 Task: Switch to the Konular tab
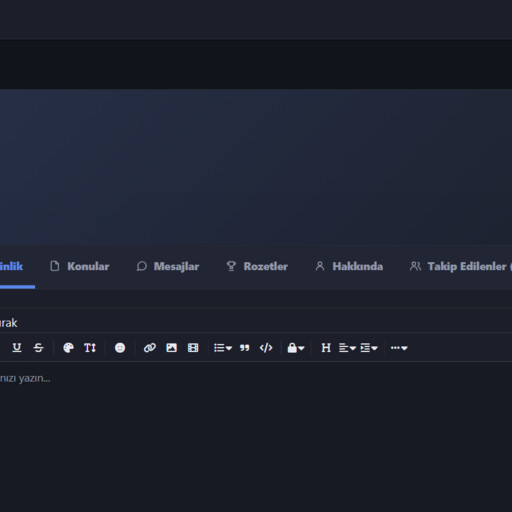coord(79,266)
